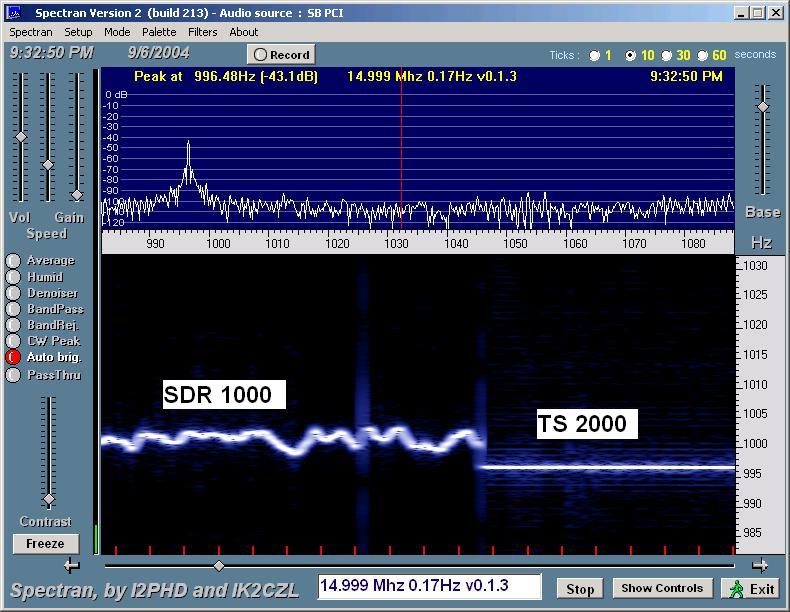The height and width of the screenshot is (612, 790).
Task: Click the Exit button with running man icon
Action: pyautogui.click(x=751, y=588)
